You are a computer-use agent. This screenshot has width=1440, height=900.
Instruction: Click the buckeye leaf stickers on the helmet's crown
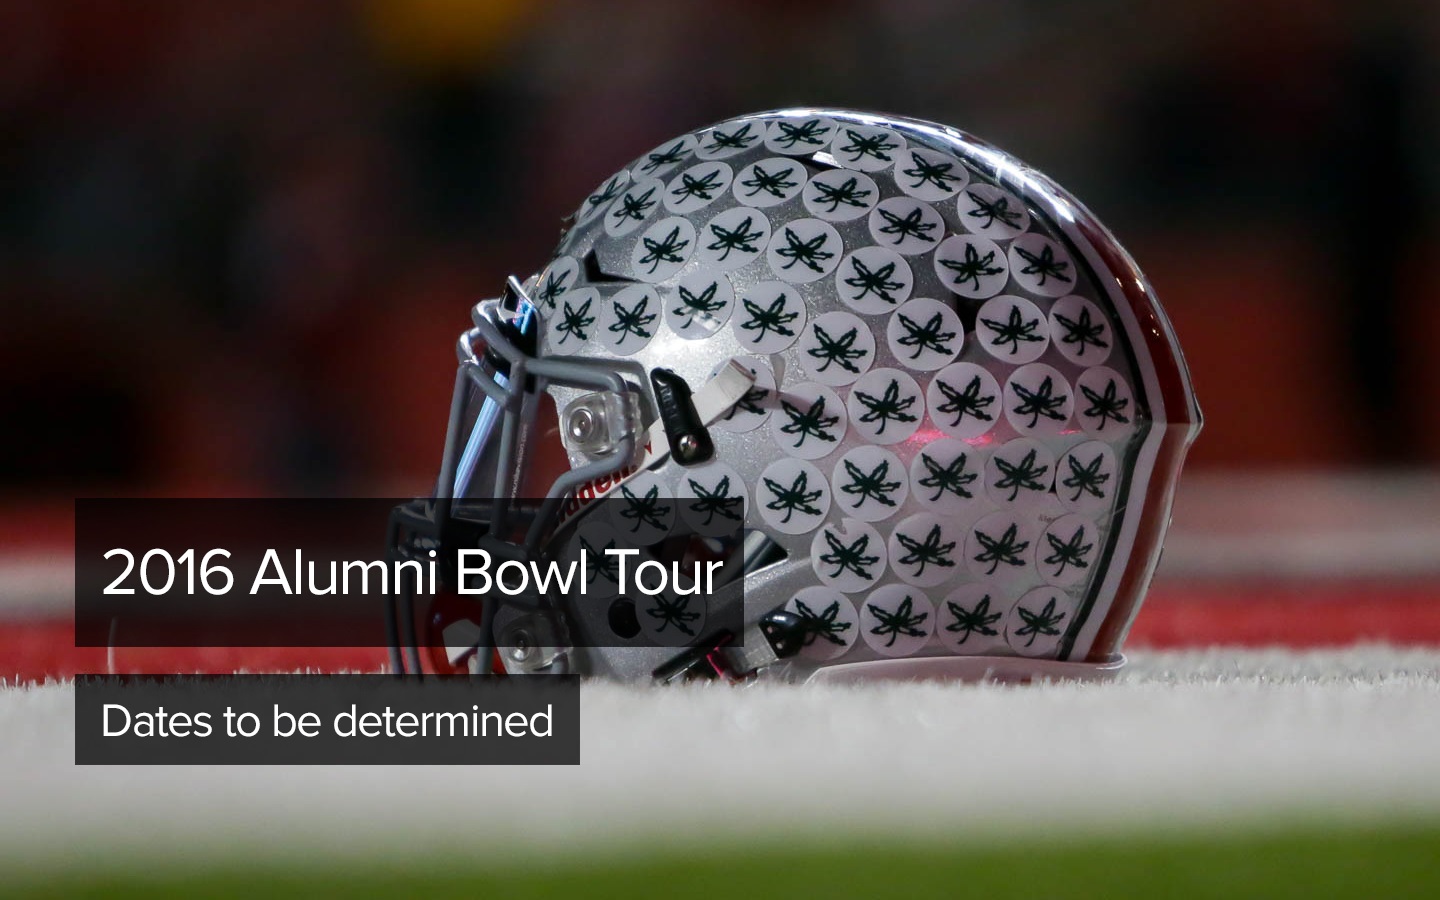point(800,200)
